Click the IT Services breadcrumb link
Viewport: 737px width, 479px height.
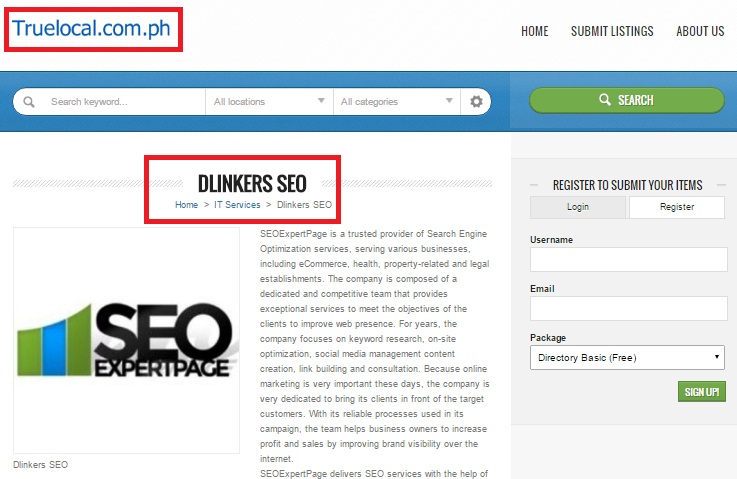click(237, 205)
